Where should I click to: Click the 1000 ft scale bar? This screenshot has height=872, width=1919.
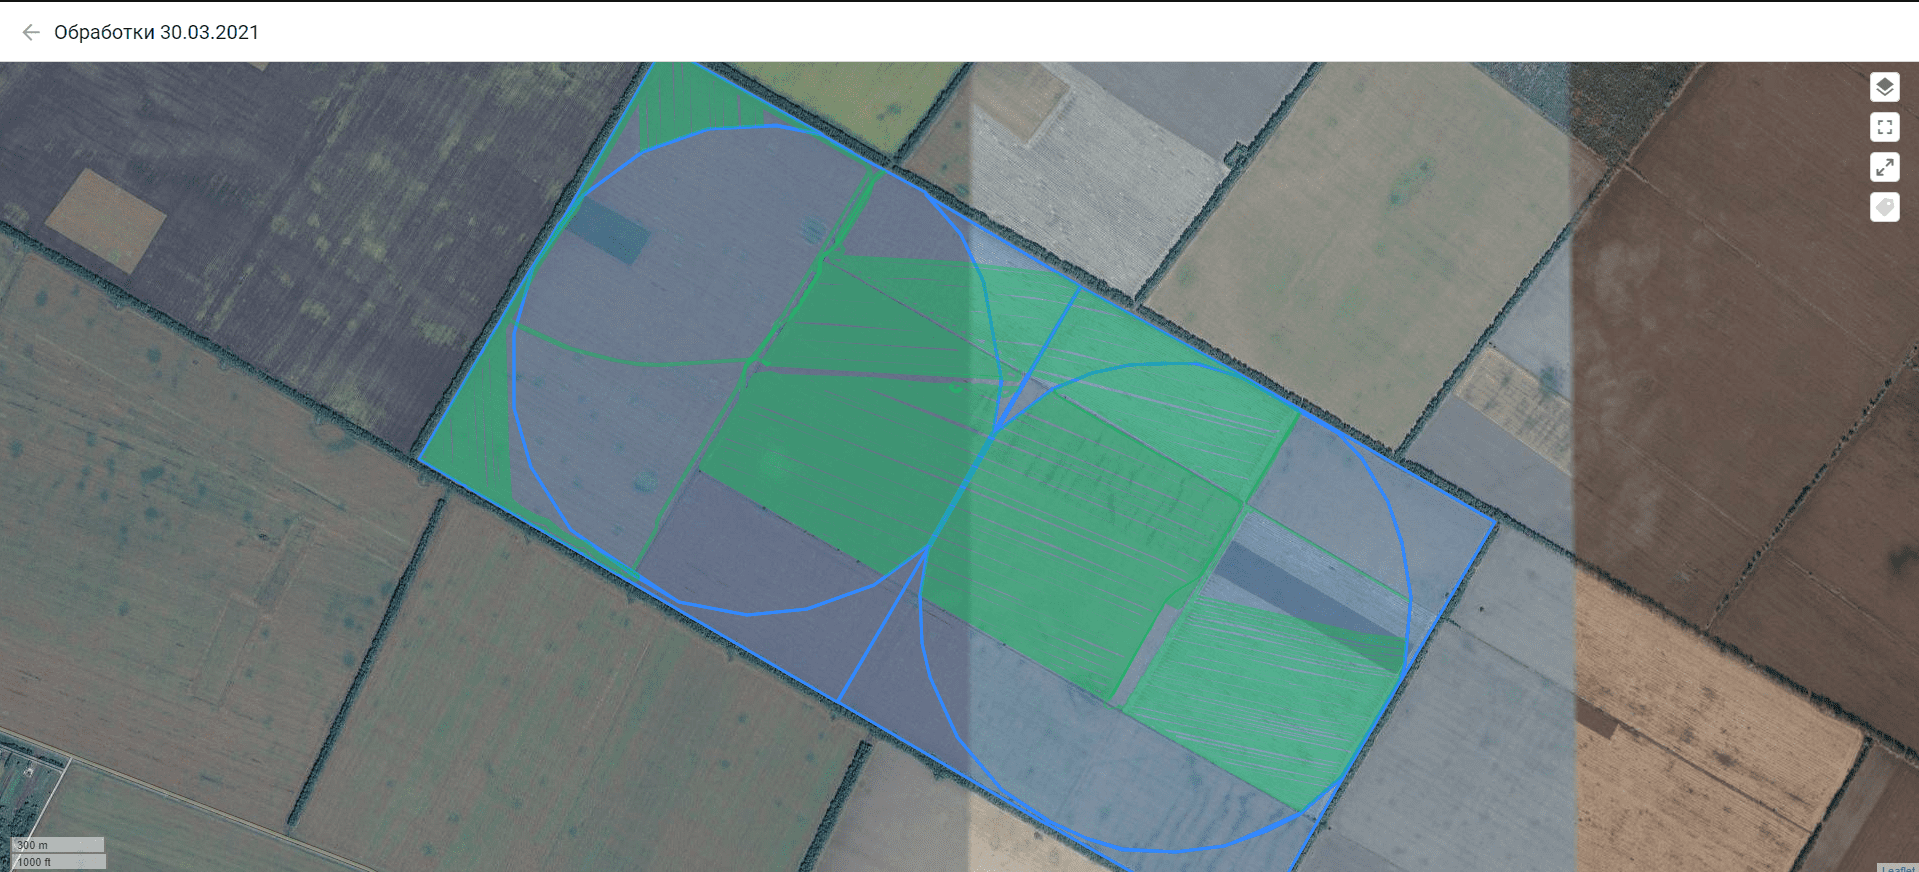click(x=59, y=861)
